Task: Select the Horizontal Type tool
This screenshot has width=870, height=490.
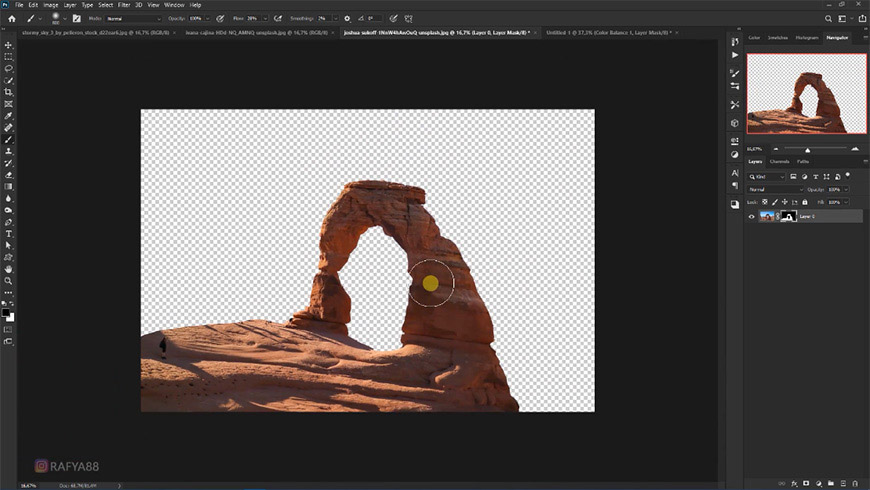Action: pos(8,234)
